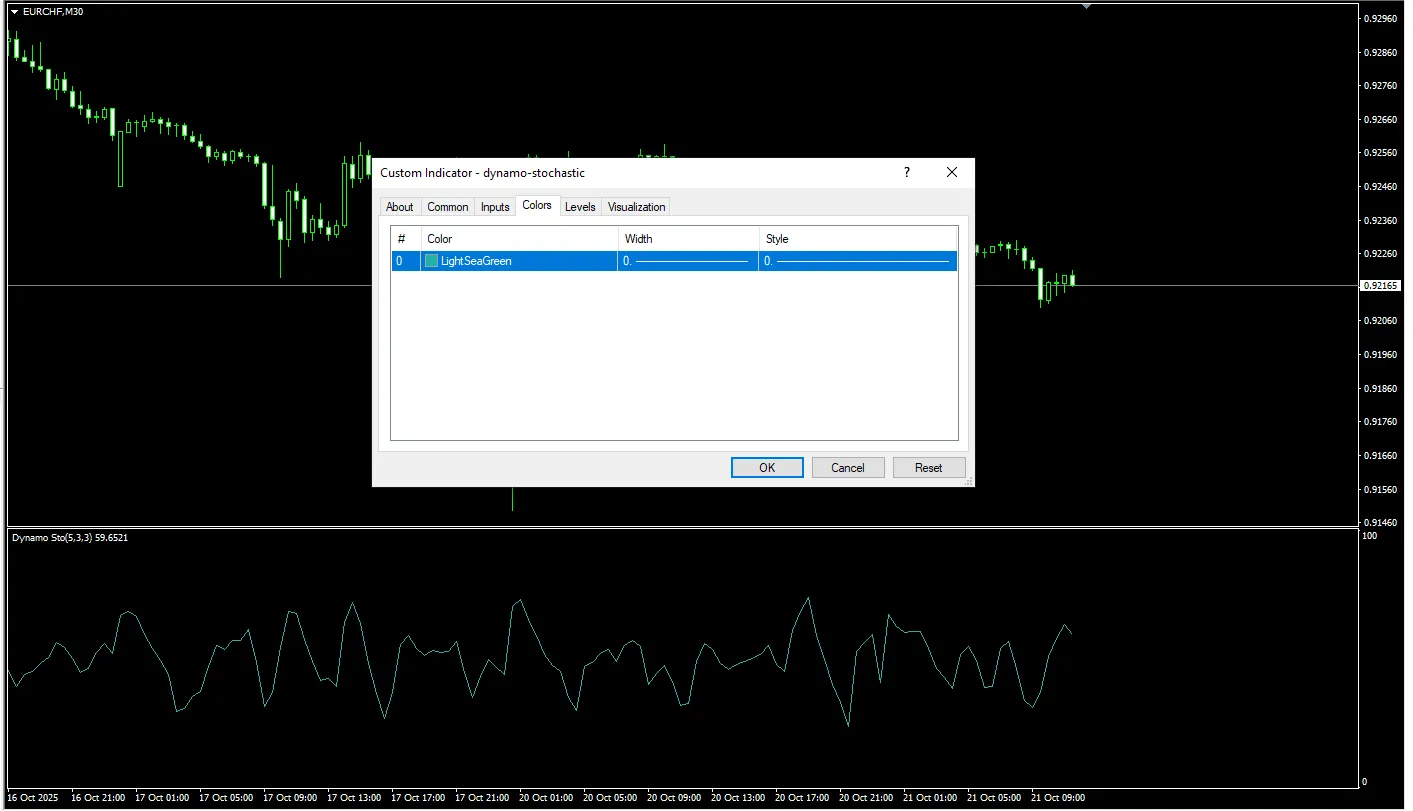Go to the Inputs tab
This screenshot has width=1413, height=811.
pos(495,207)
